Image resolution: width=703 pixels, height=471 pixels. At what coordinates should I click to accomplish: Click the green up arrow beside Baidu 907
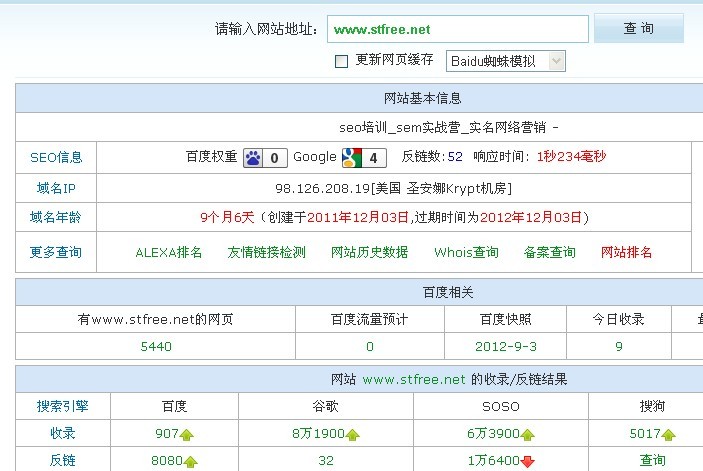(x=188, y=435)
